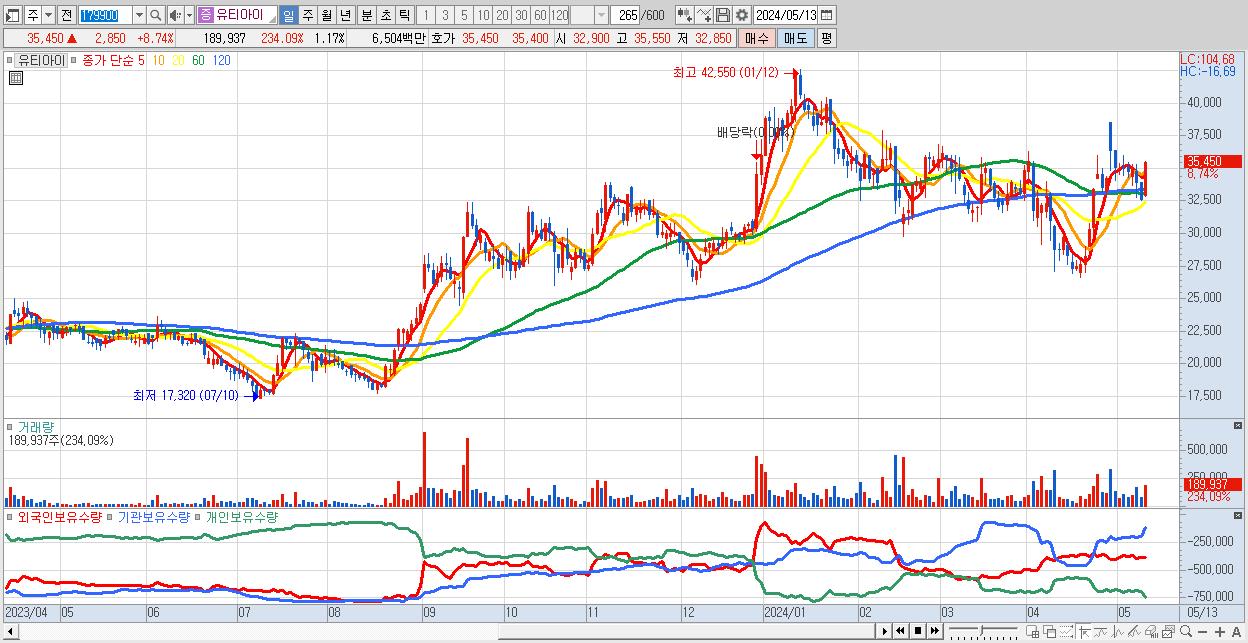Click the 매도 sell button
The image size is (1248, 643).
click(795, 38)
